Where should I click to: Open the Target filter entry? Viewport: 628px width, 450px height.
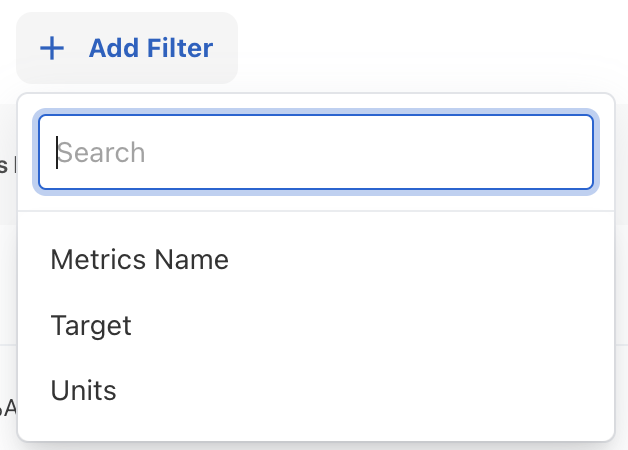coord(91,325)
